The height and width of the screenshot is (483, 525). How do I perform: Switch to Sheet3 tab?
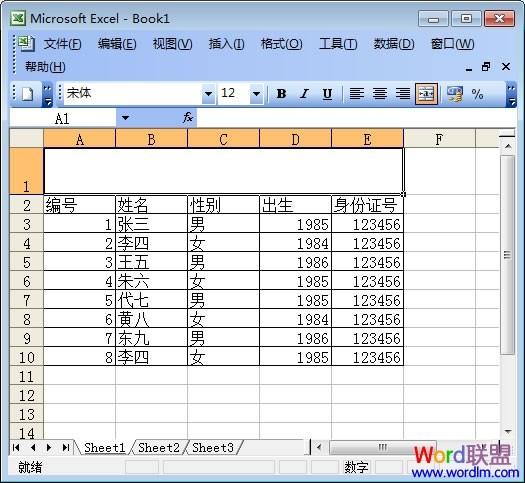point(213,448)
